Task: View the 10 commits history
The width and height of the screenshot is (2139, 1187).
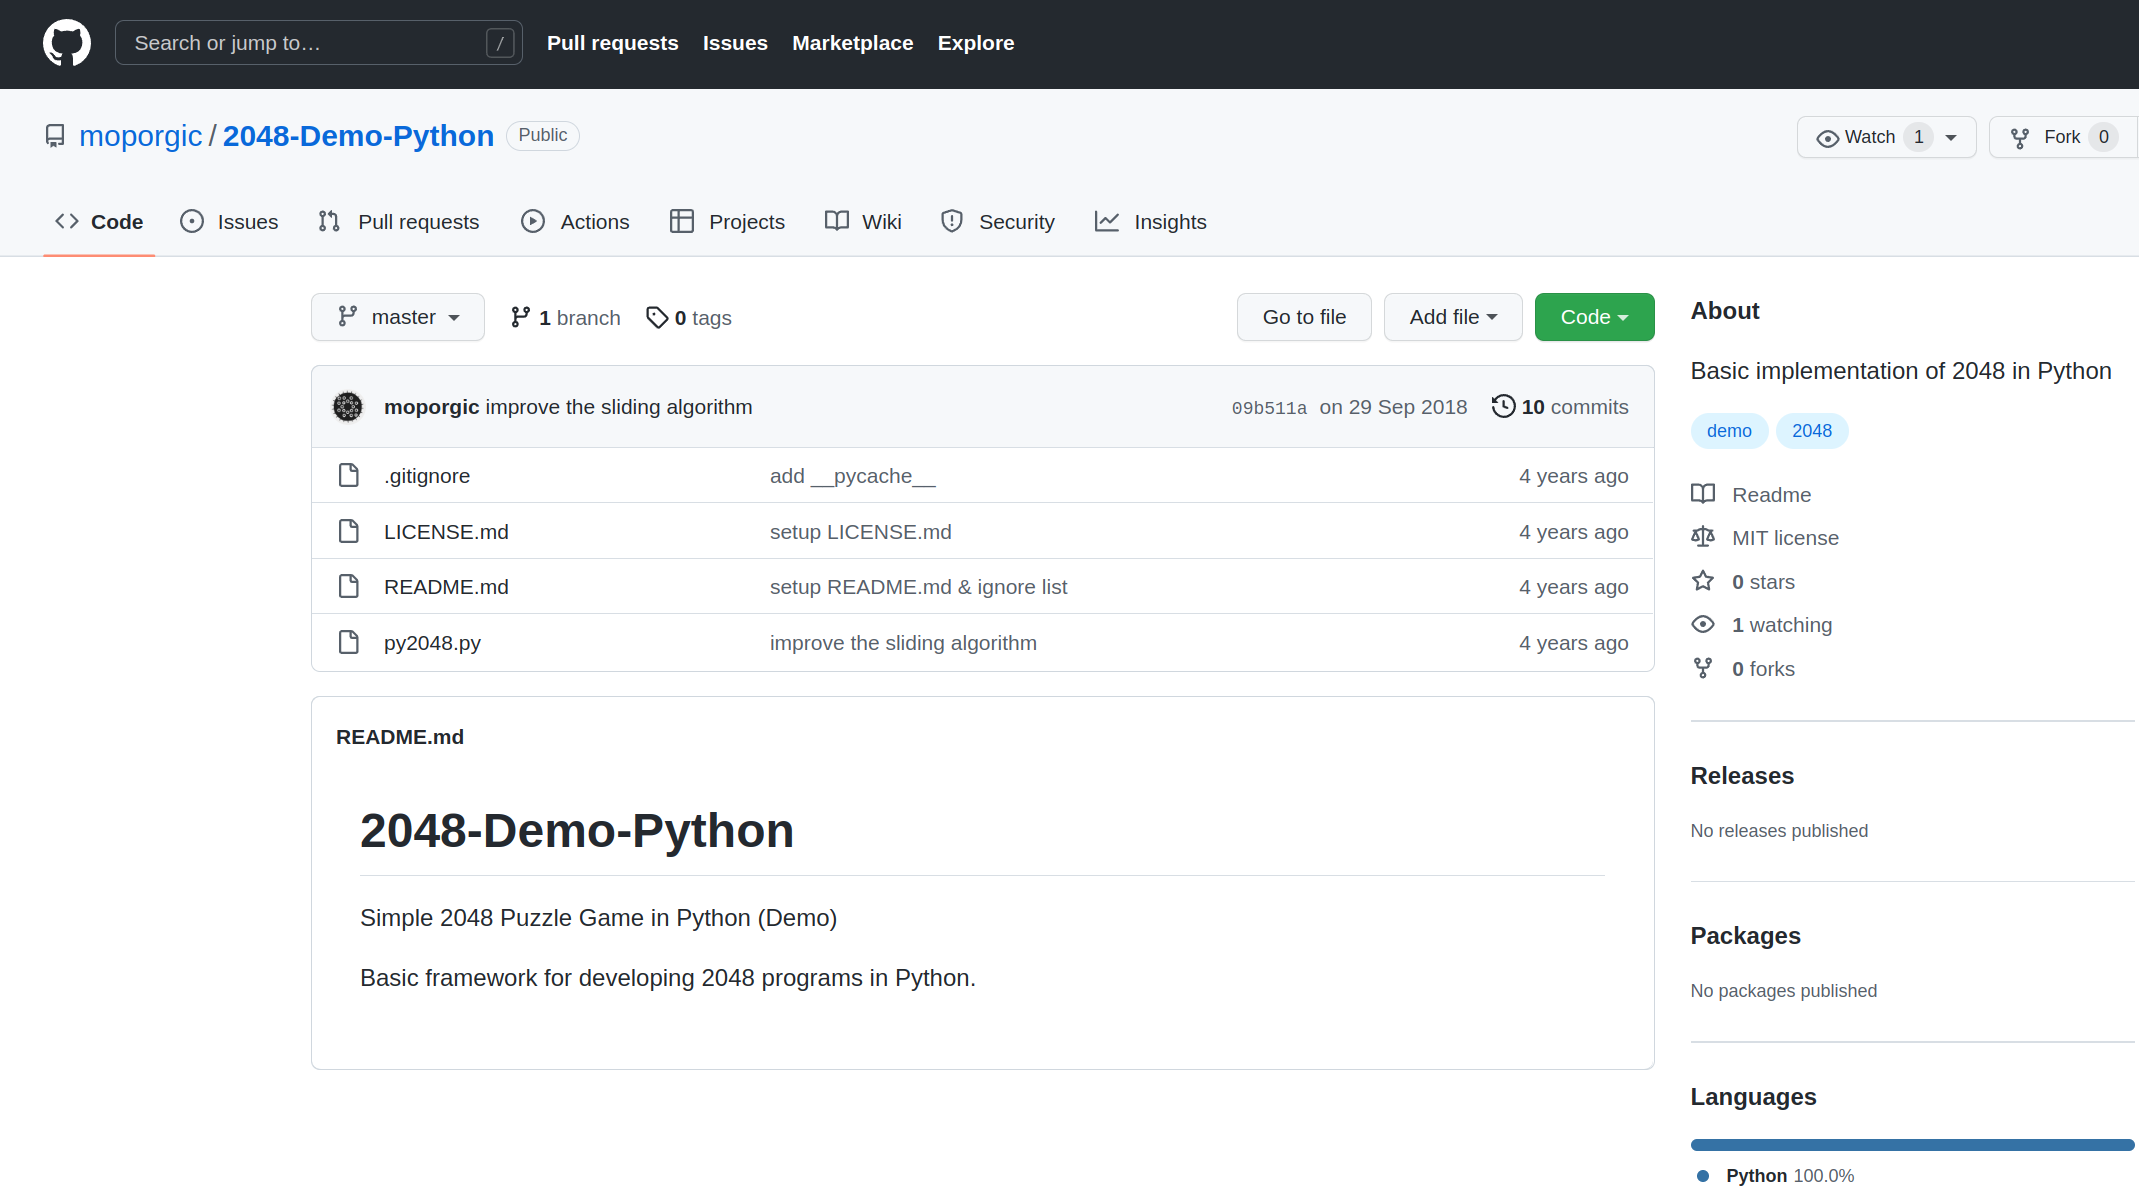Action: [x=1560, y=407]
